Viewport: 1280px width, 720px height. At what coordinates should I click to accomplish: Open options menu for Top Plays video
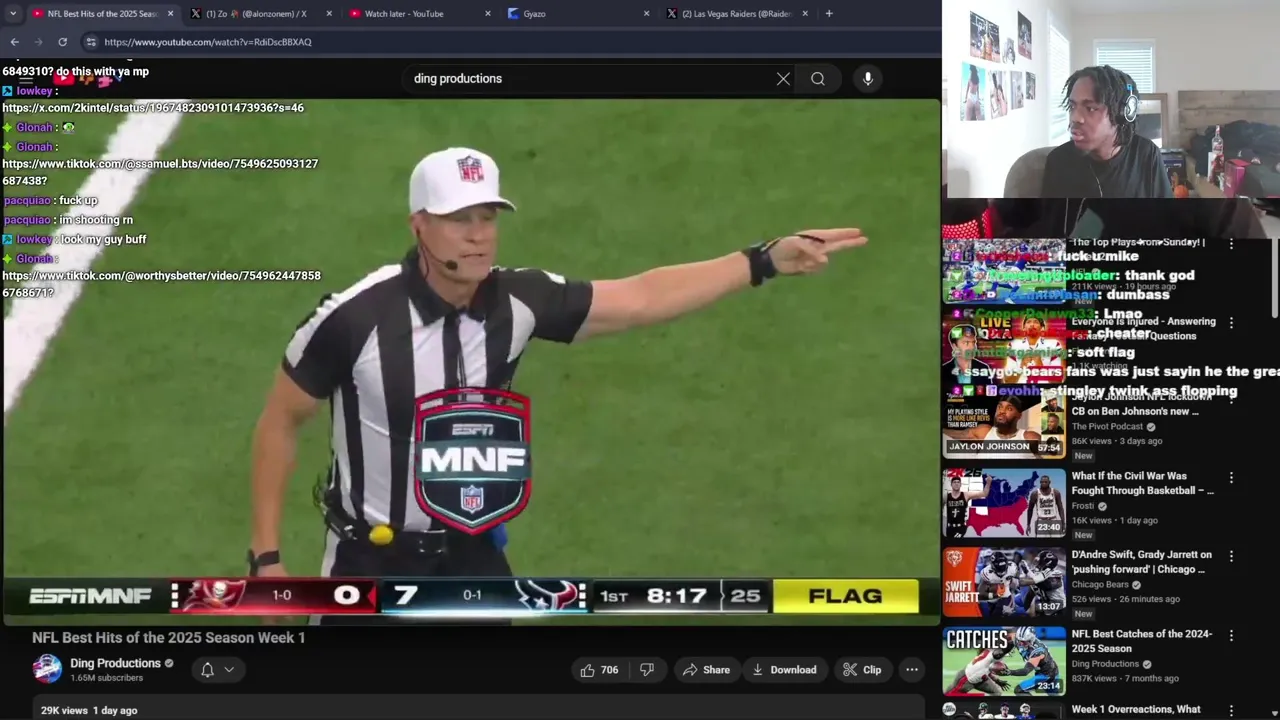(1231, 244)
